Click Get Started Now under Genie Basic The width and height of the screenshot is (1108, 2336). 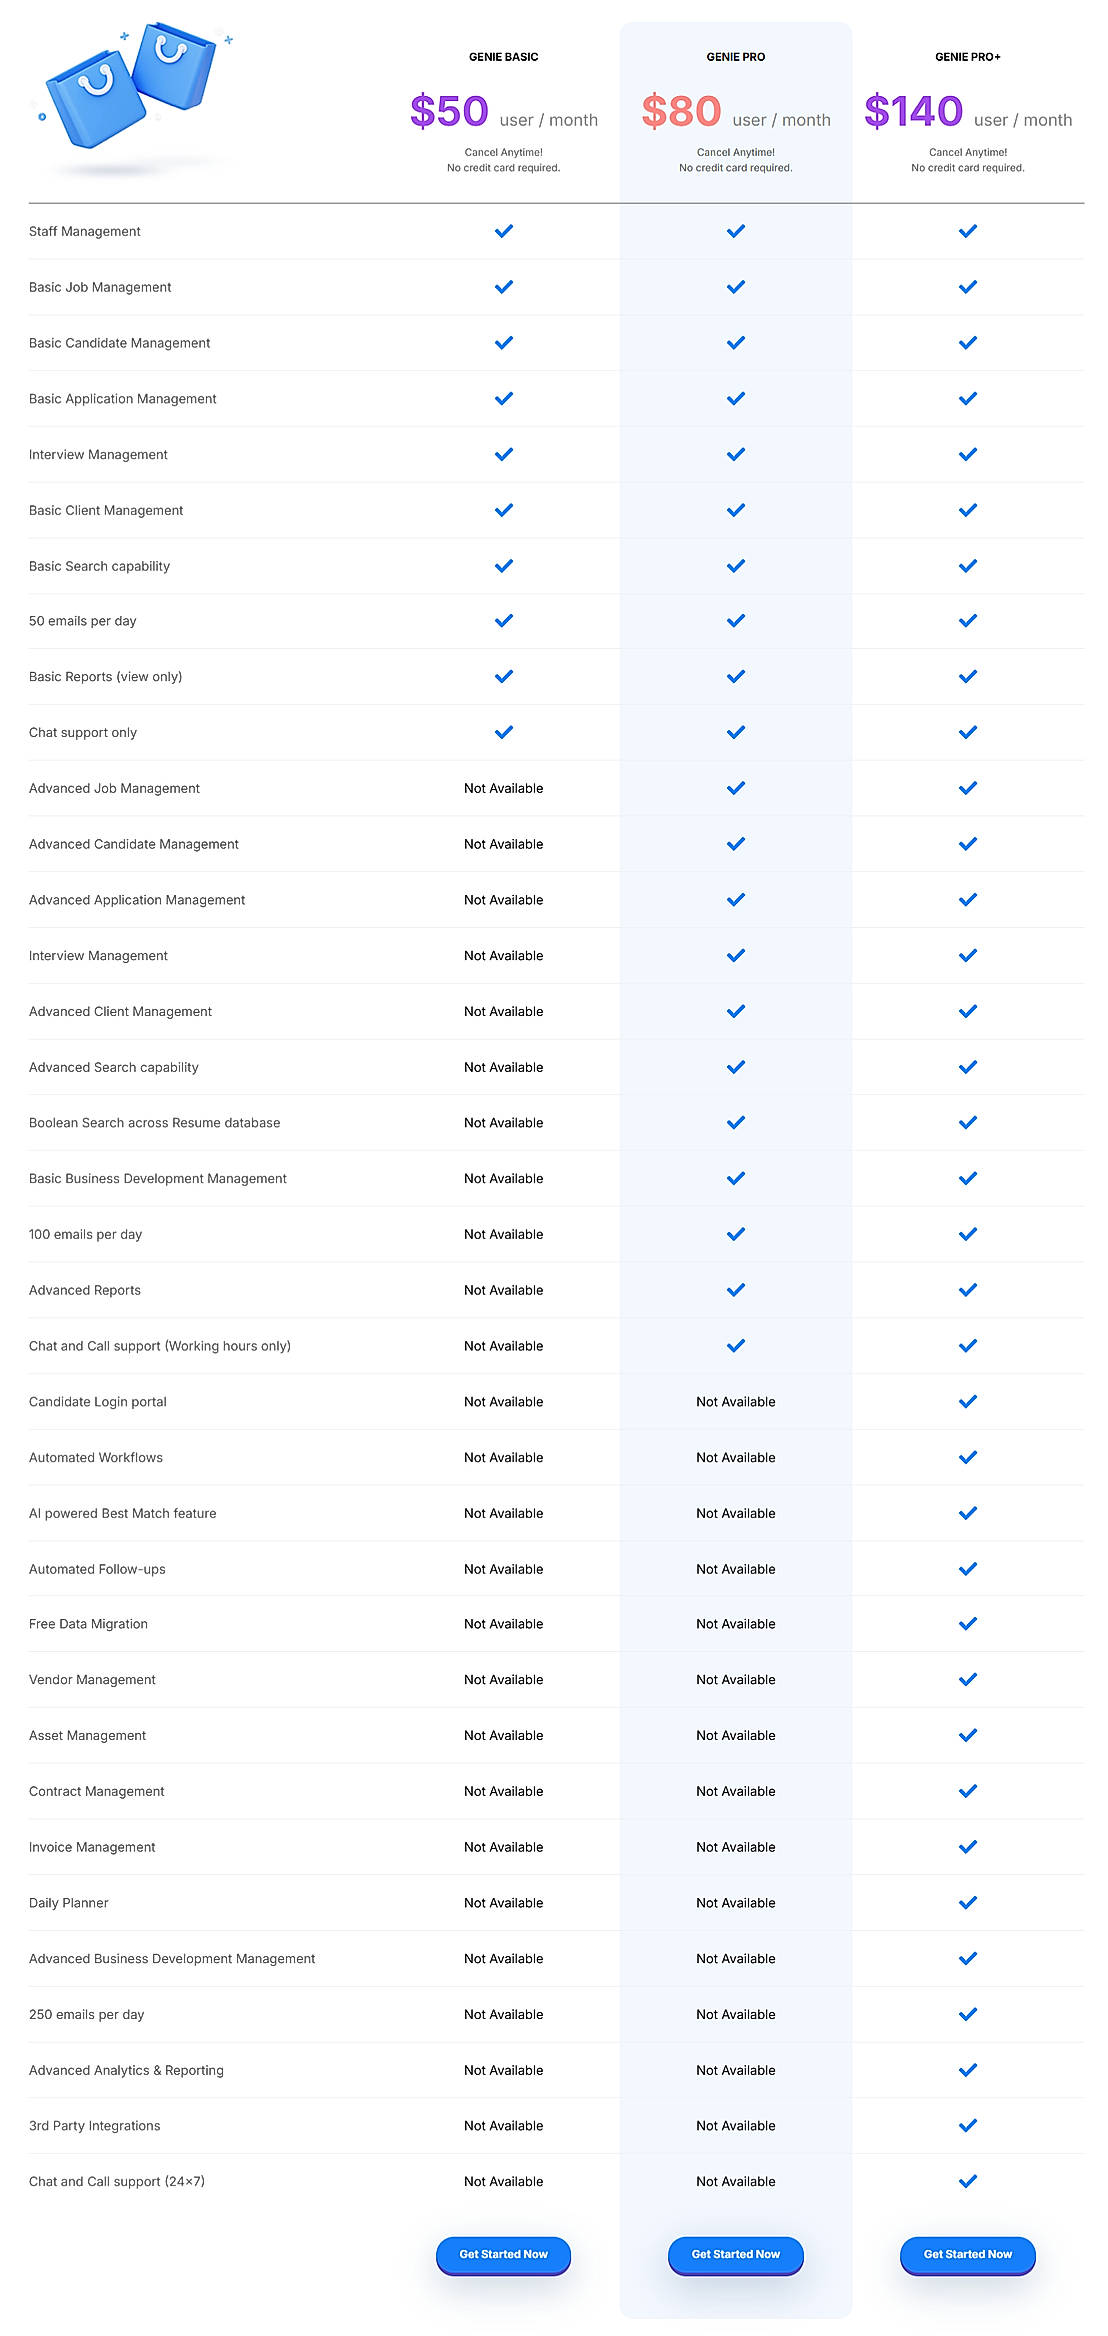(503, 2254)
